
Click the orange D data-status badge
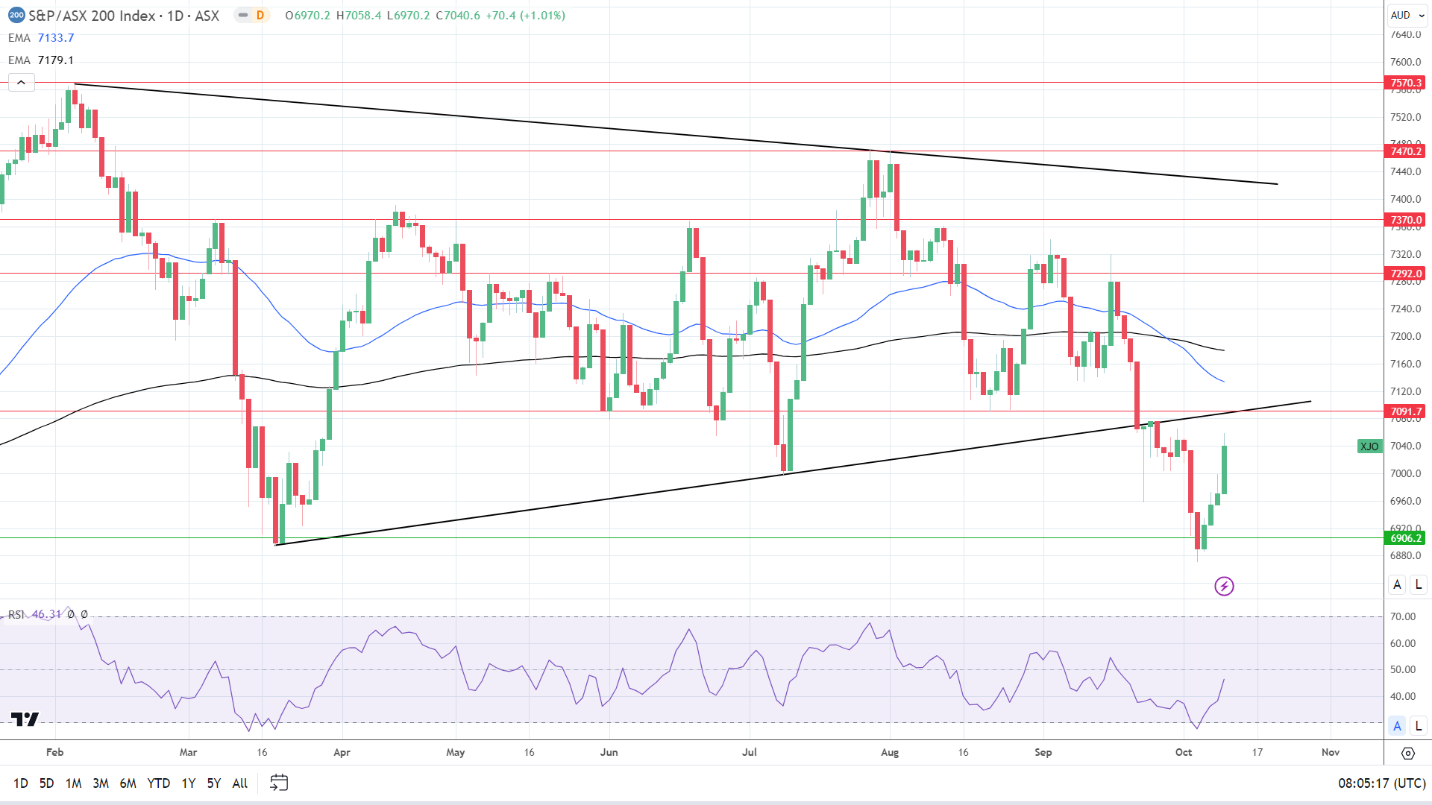click(261, 15)
